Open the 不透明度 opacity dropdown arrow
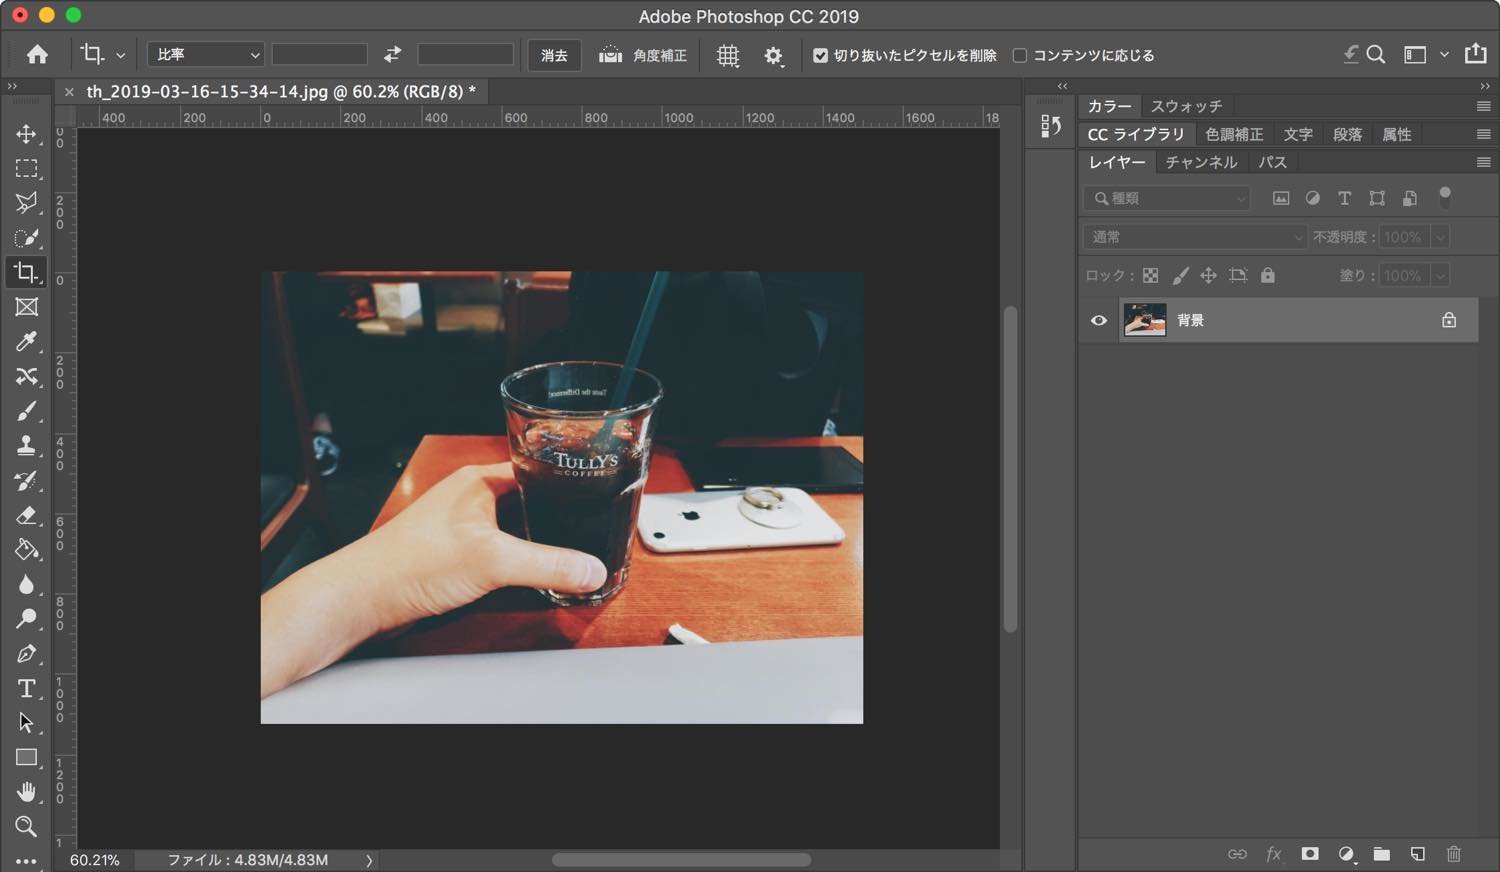Viewport: 1500px width, 872px height. coord(1440,237)
